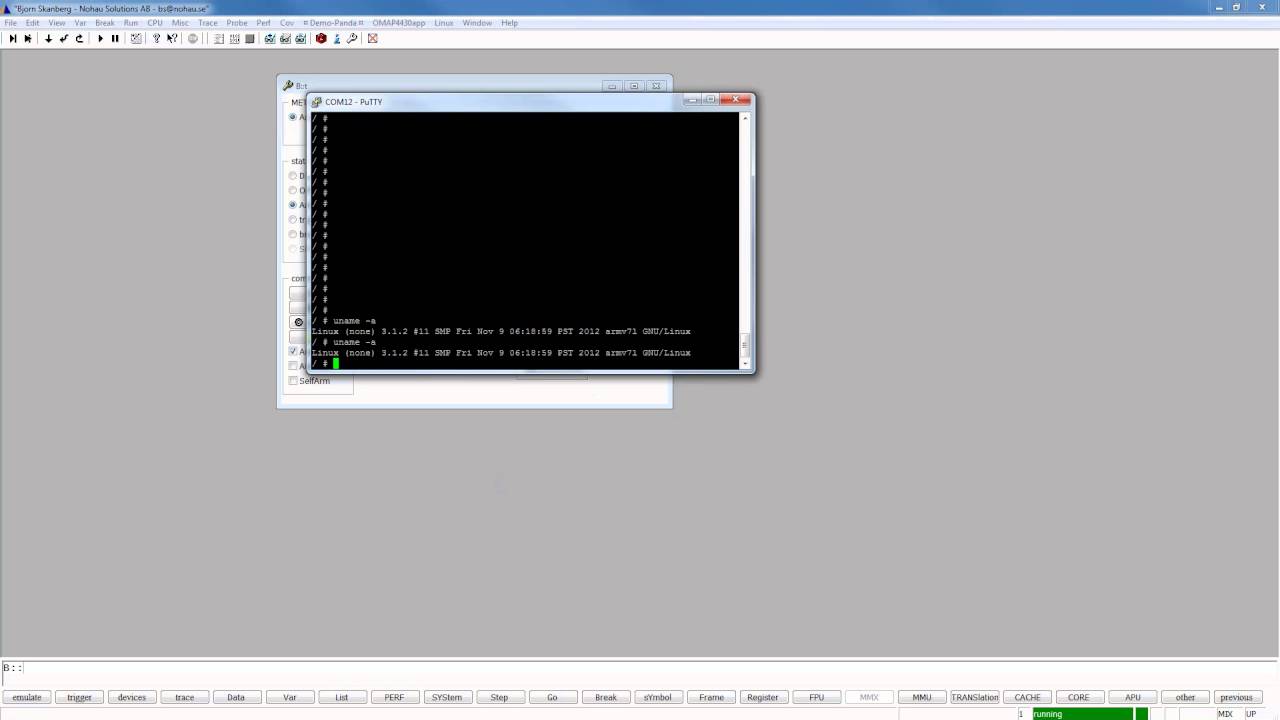Click the green 'running' status field
This screenshot has height=720, width=1280.
pyautogui.click(x=1082, y=714)
